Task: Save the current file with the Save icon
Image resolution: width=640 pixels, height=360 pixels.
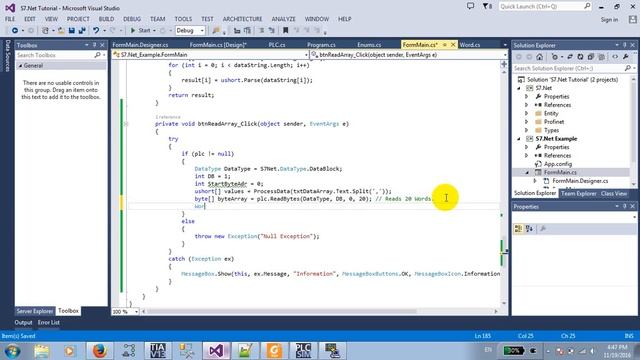Action: pos(71,30)
